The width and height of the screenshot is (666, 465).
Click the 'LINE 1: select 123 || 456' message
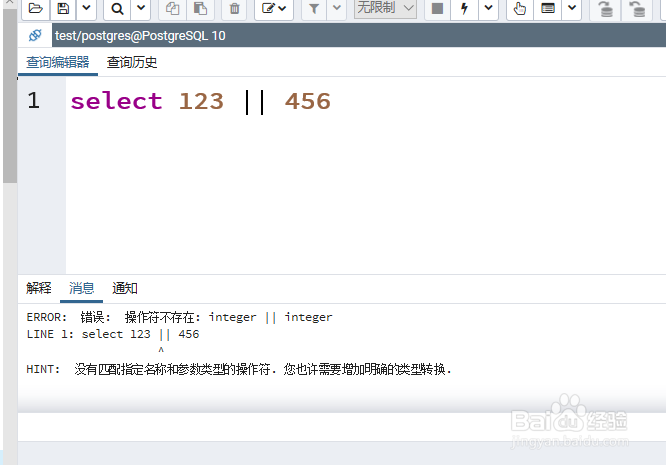click(x=113, y=334)
